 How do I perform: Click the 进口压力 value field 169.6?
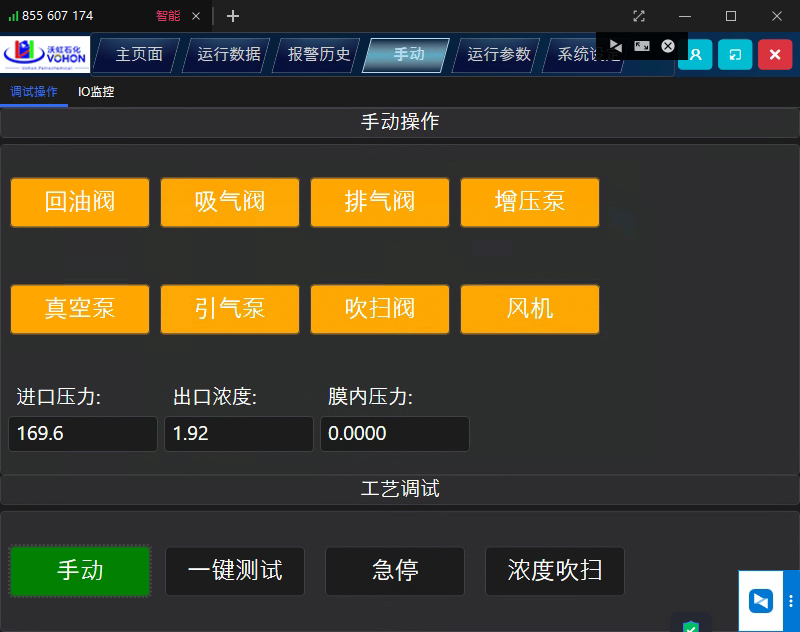[x=83, y=434]
